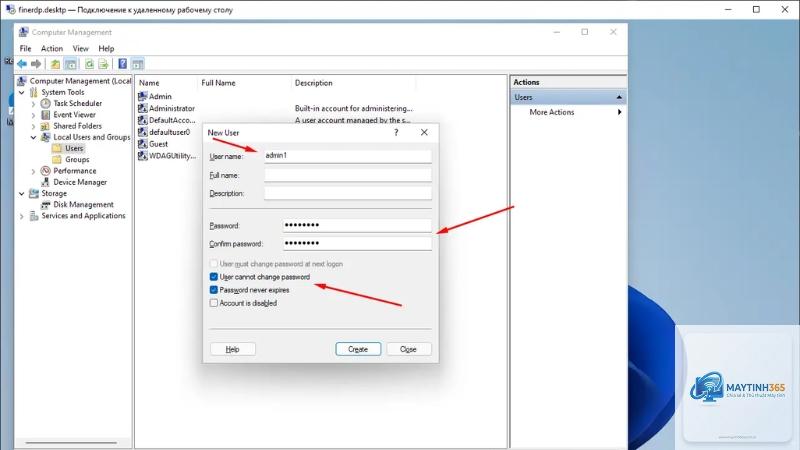Viewport: 800px width, 450px height.
Task: Click the Description input field
Action: pos(347,193)
